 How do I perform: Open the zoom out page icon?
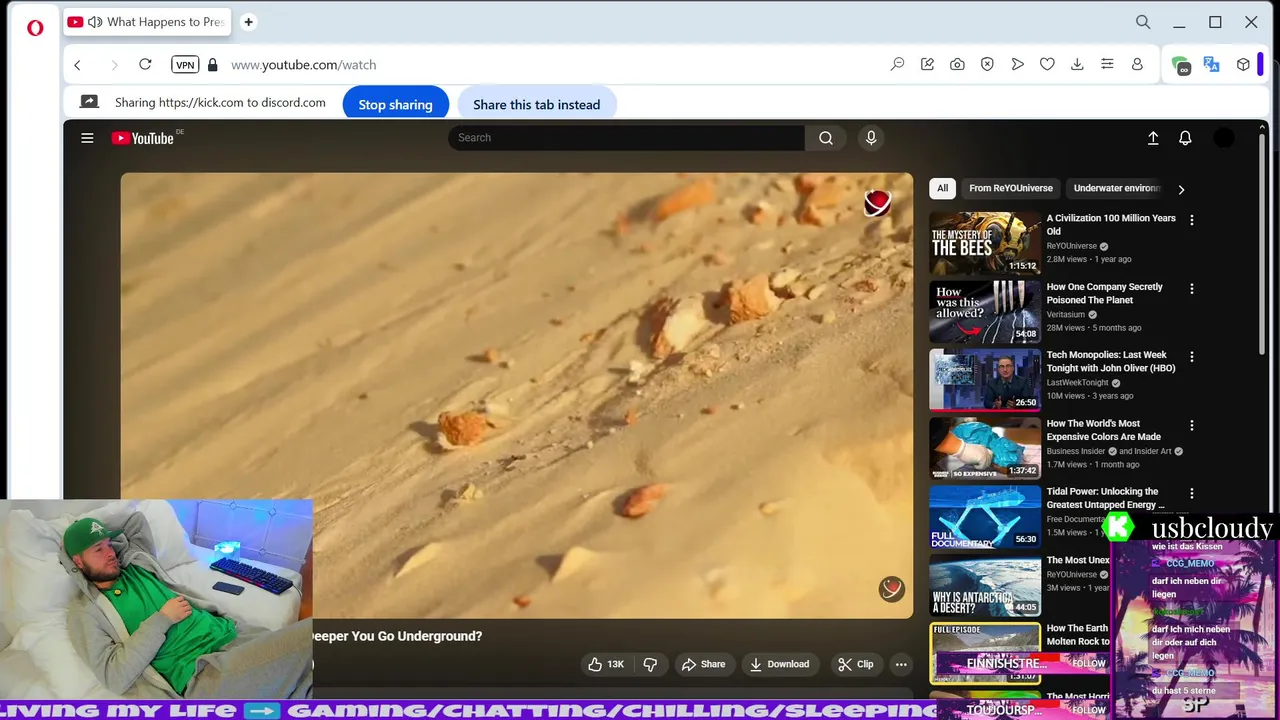point(897,64)
